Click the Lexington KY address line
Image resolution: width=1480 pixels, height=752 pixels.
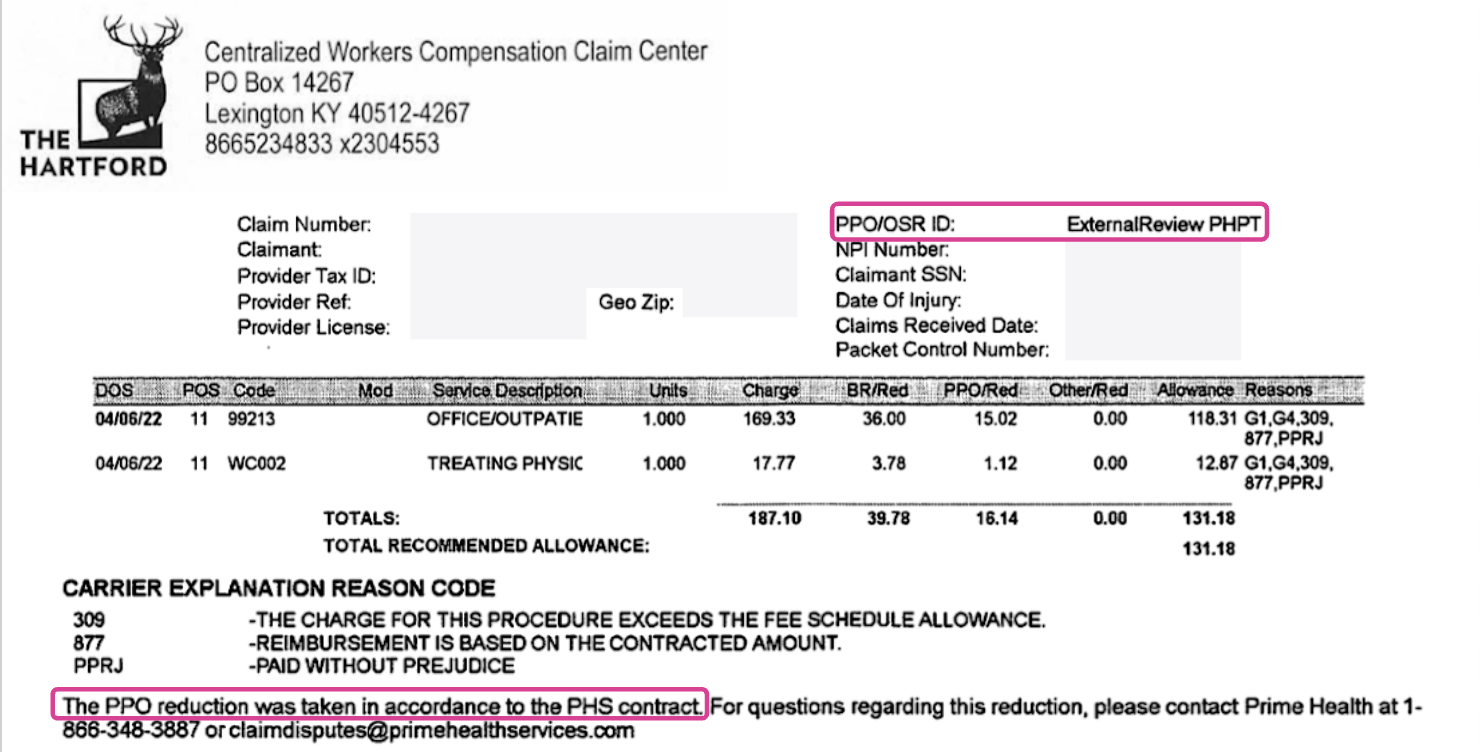click(x=337, y=113)
